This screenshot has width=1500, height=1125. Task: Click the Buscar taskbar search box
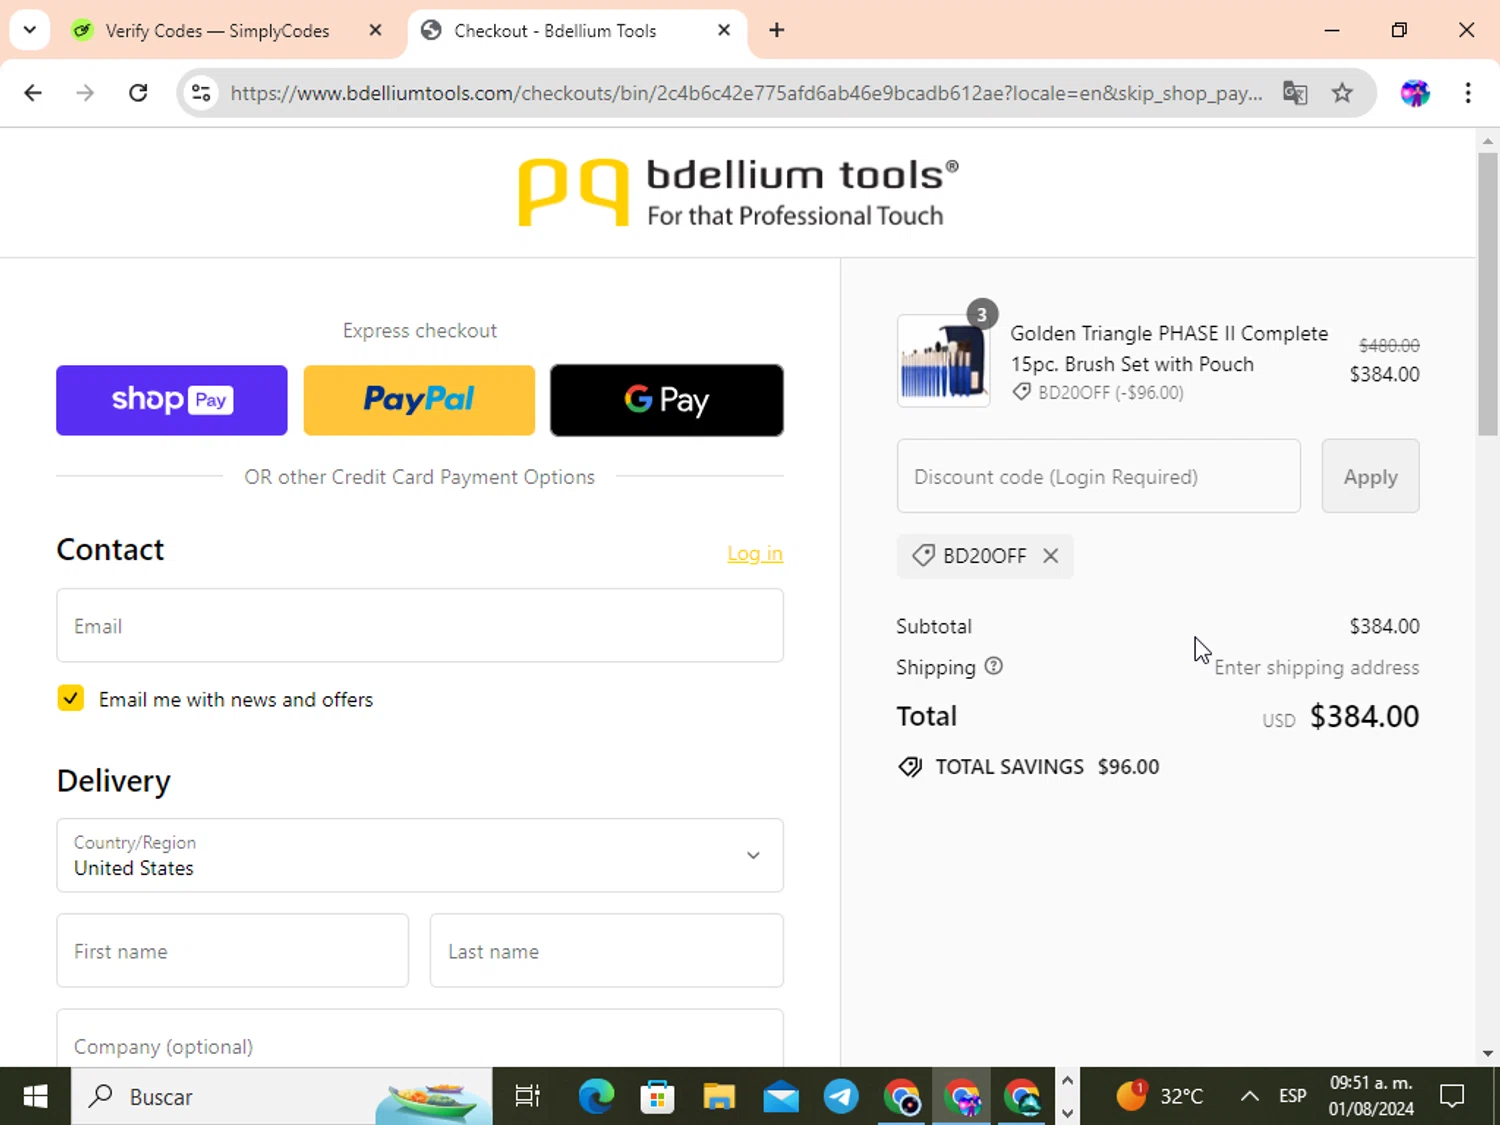(282, 1097)
